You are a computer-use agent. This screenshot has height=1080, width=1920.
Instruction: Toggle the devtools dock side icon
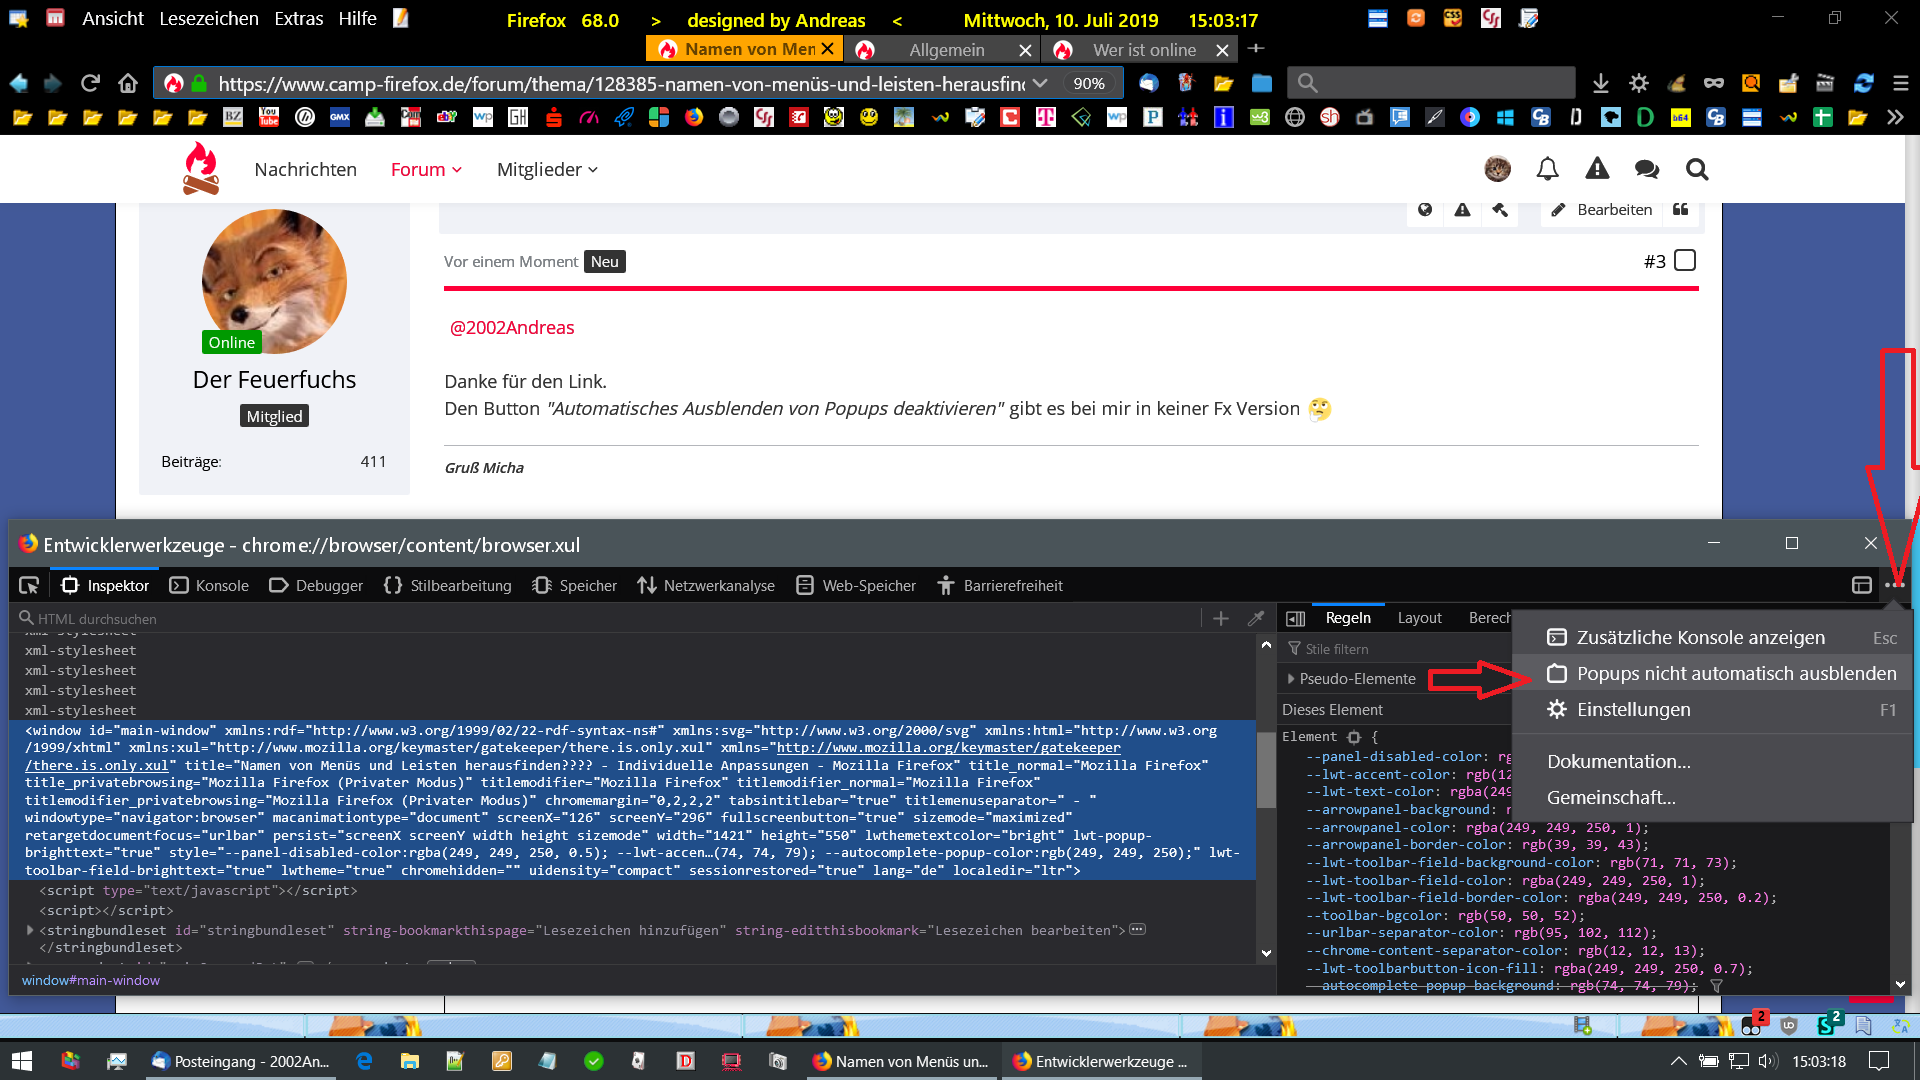pyautogui.click(x=1861, y=585)
